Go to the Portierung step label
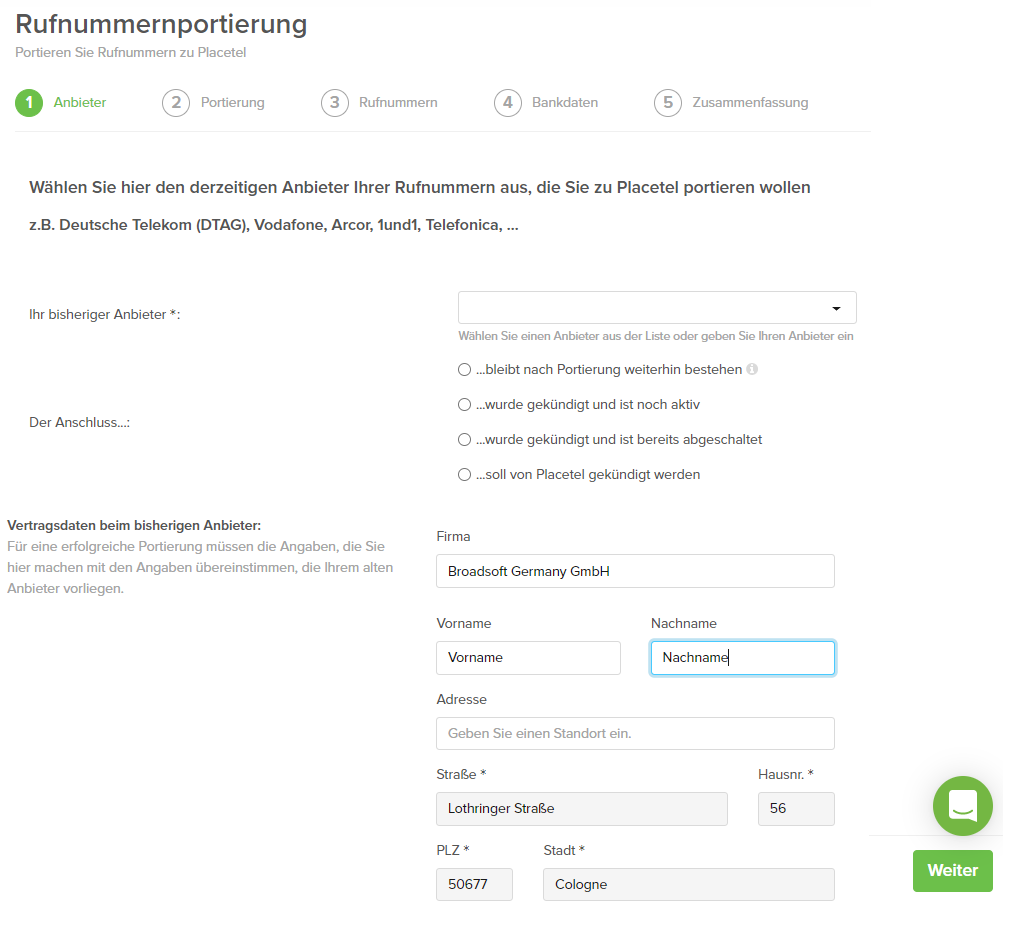 tap(233, 103)
